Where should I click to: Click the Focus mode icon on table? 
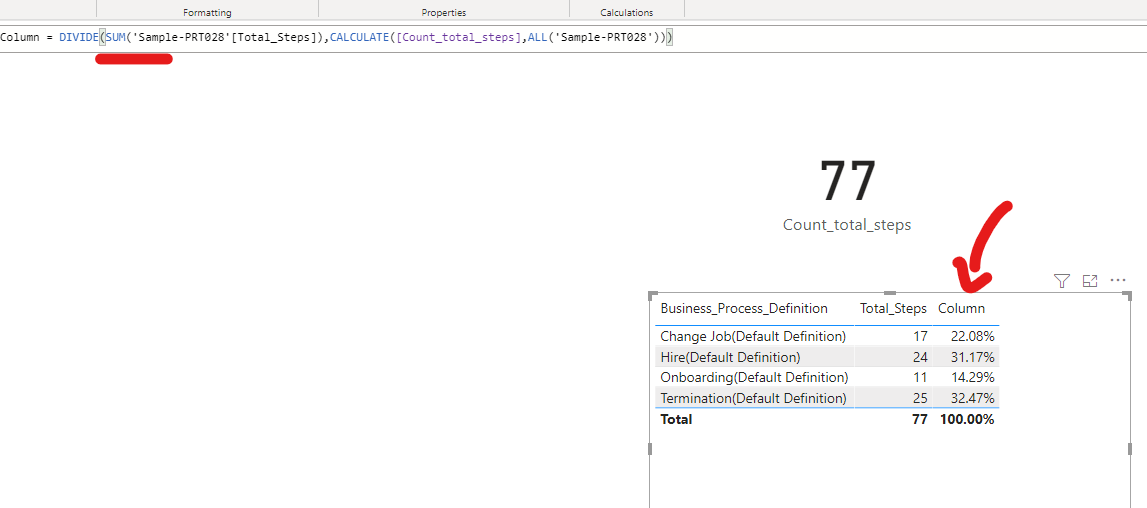click(x=1090, y=280)
